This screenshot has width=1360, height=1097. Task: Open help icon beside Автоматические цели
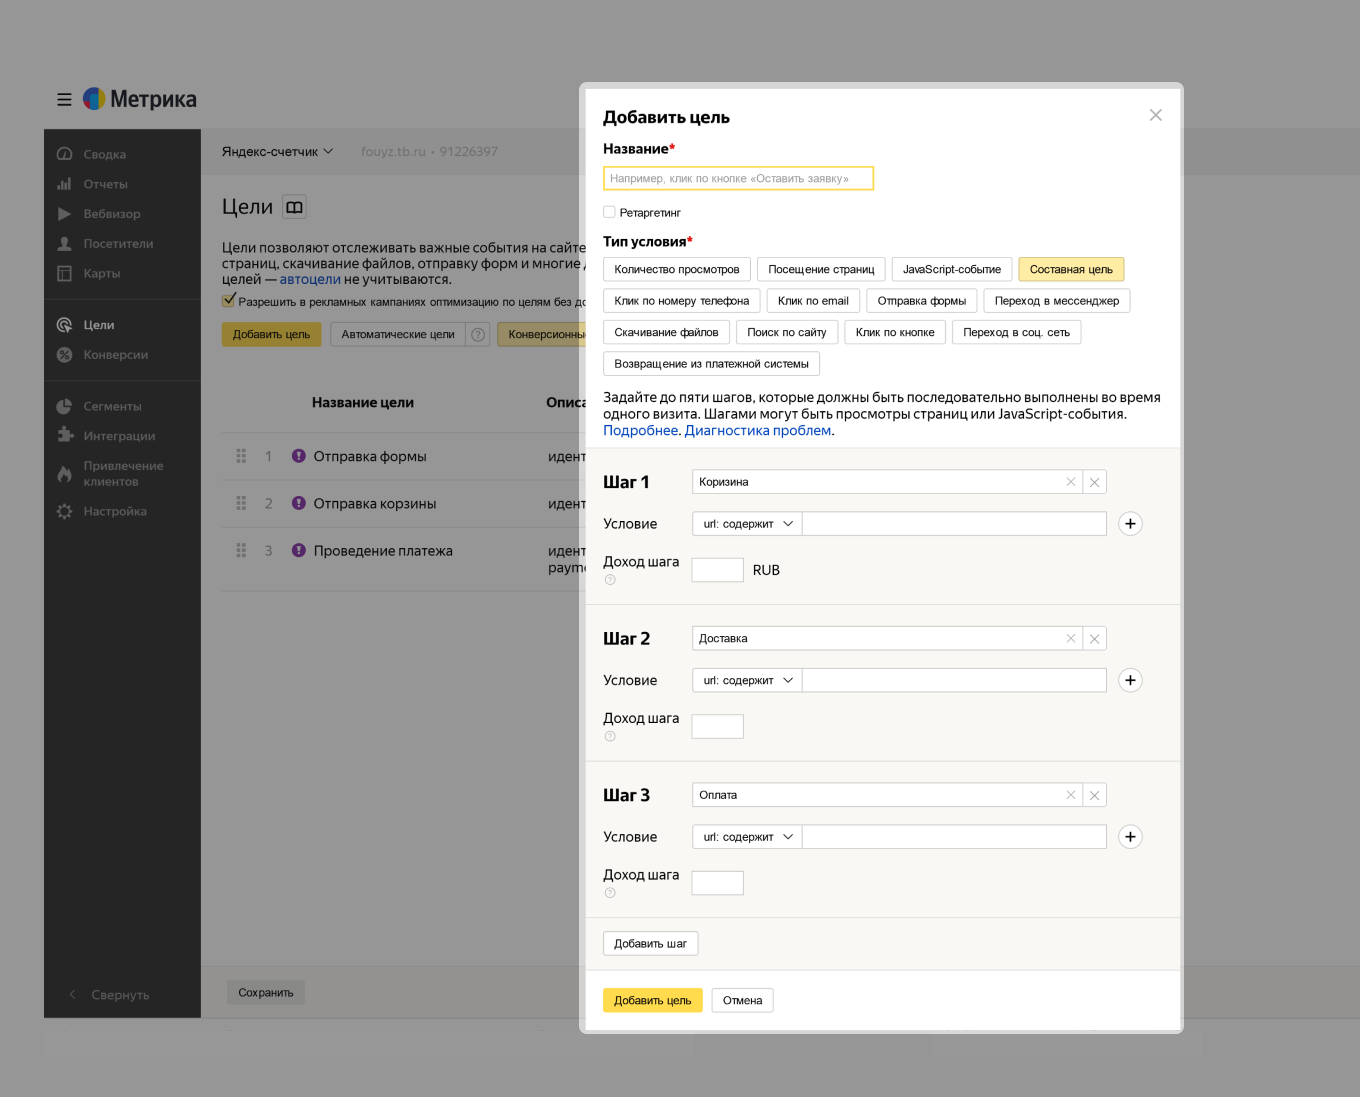tap(478, 335)
